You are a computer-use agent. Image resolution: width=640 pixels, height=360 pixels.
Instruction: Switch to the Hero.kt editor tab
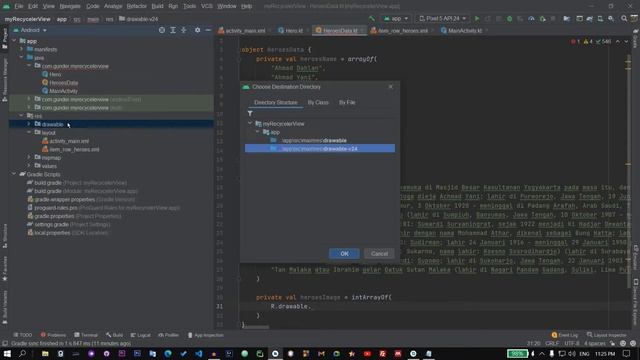click(291, 31)
